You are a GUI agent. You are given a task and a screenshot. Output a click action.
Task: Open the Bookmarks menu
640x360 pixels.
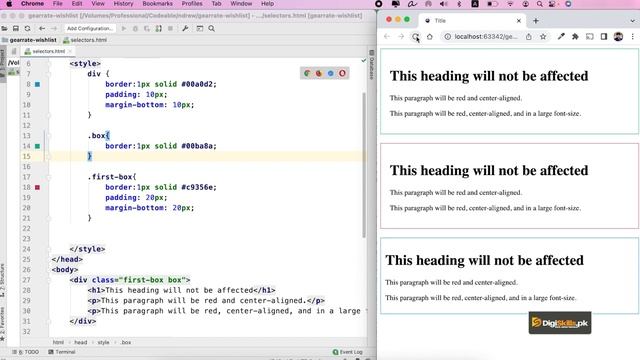158,4
